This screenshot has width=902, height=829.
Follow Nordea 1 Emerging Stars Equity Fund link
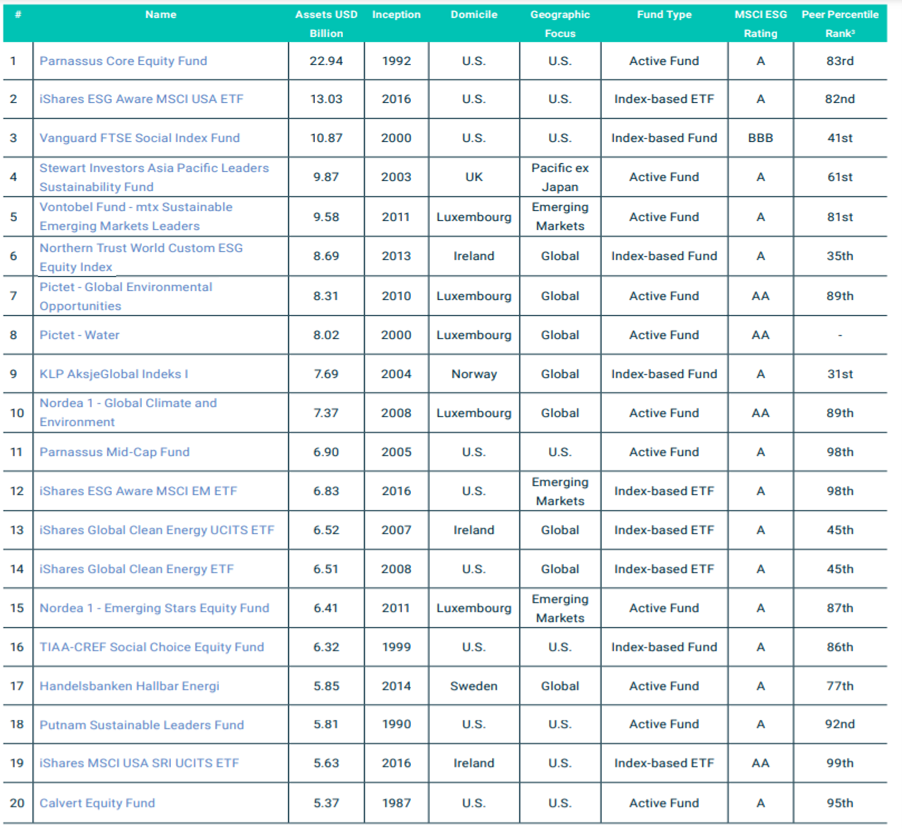(154, 608)
